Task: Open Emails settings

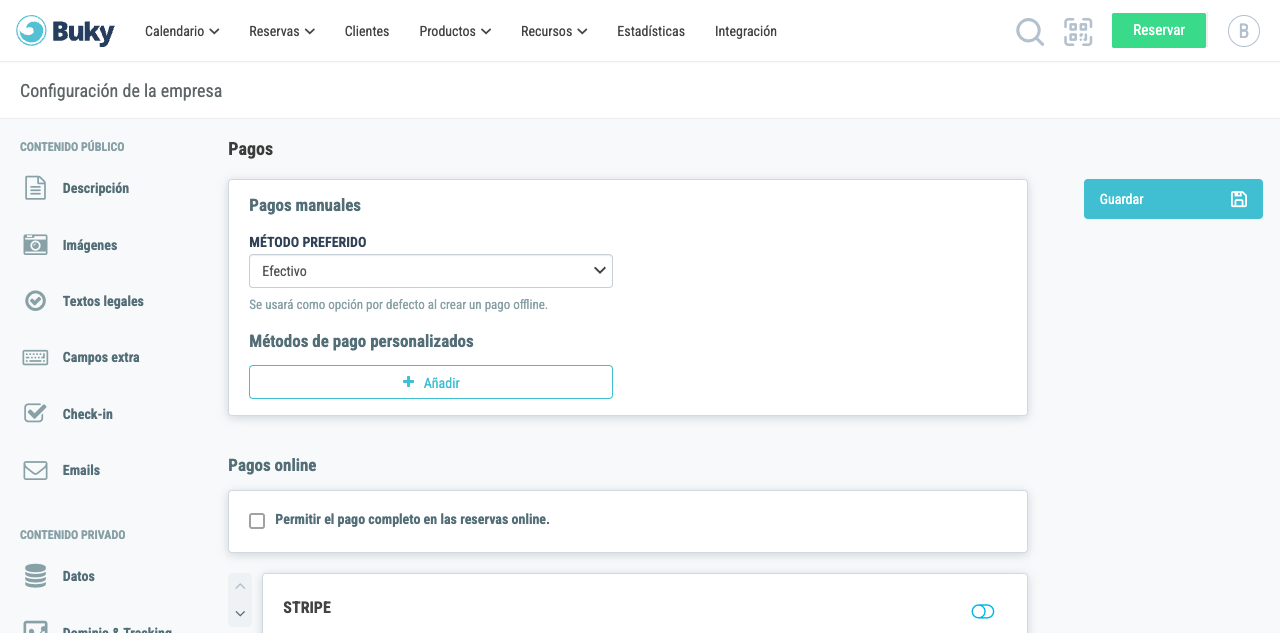Action: [81, 470]
